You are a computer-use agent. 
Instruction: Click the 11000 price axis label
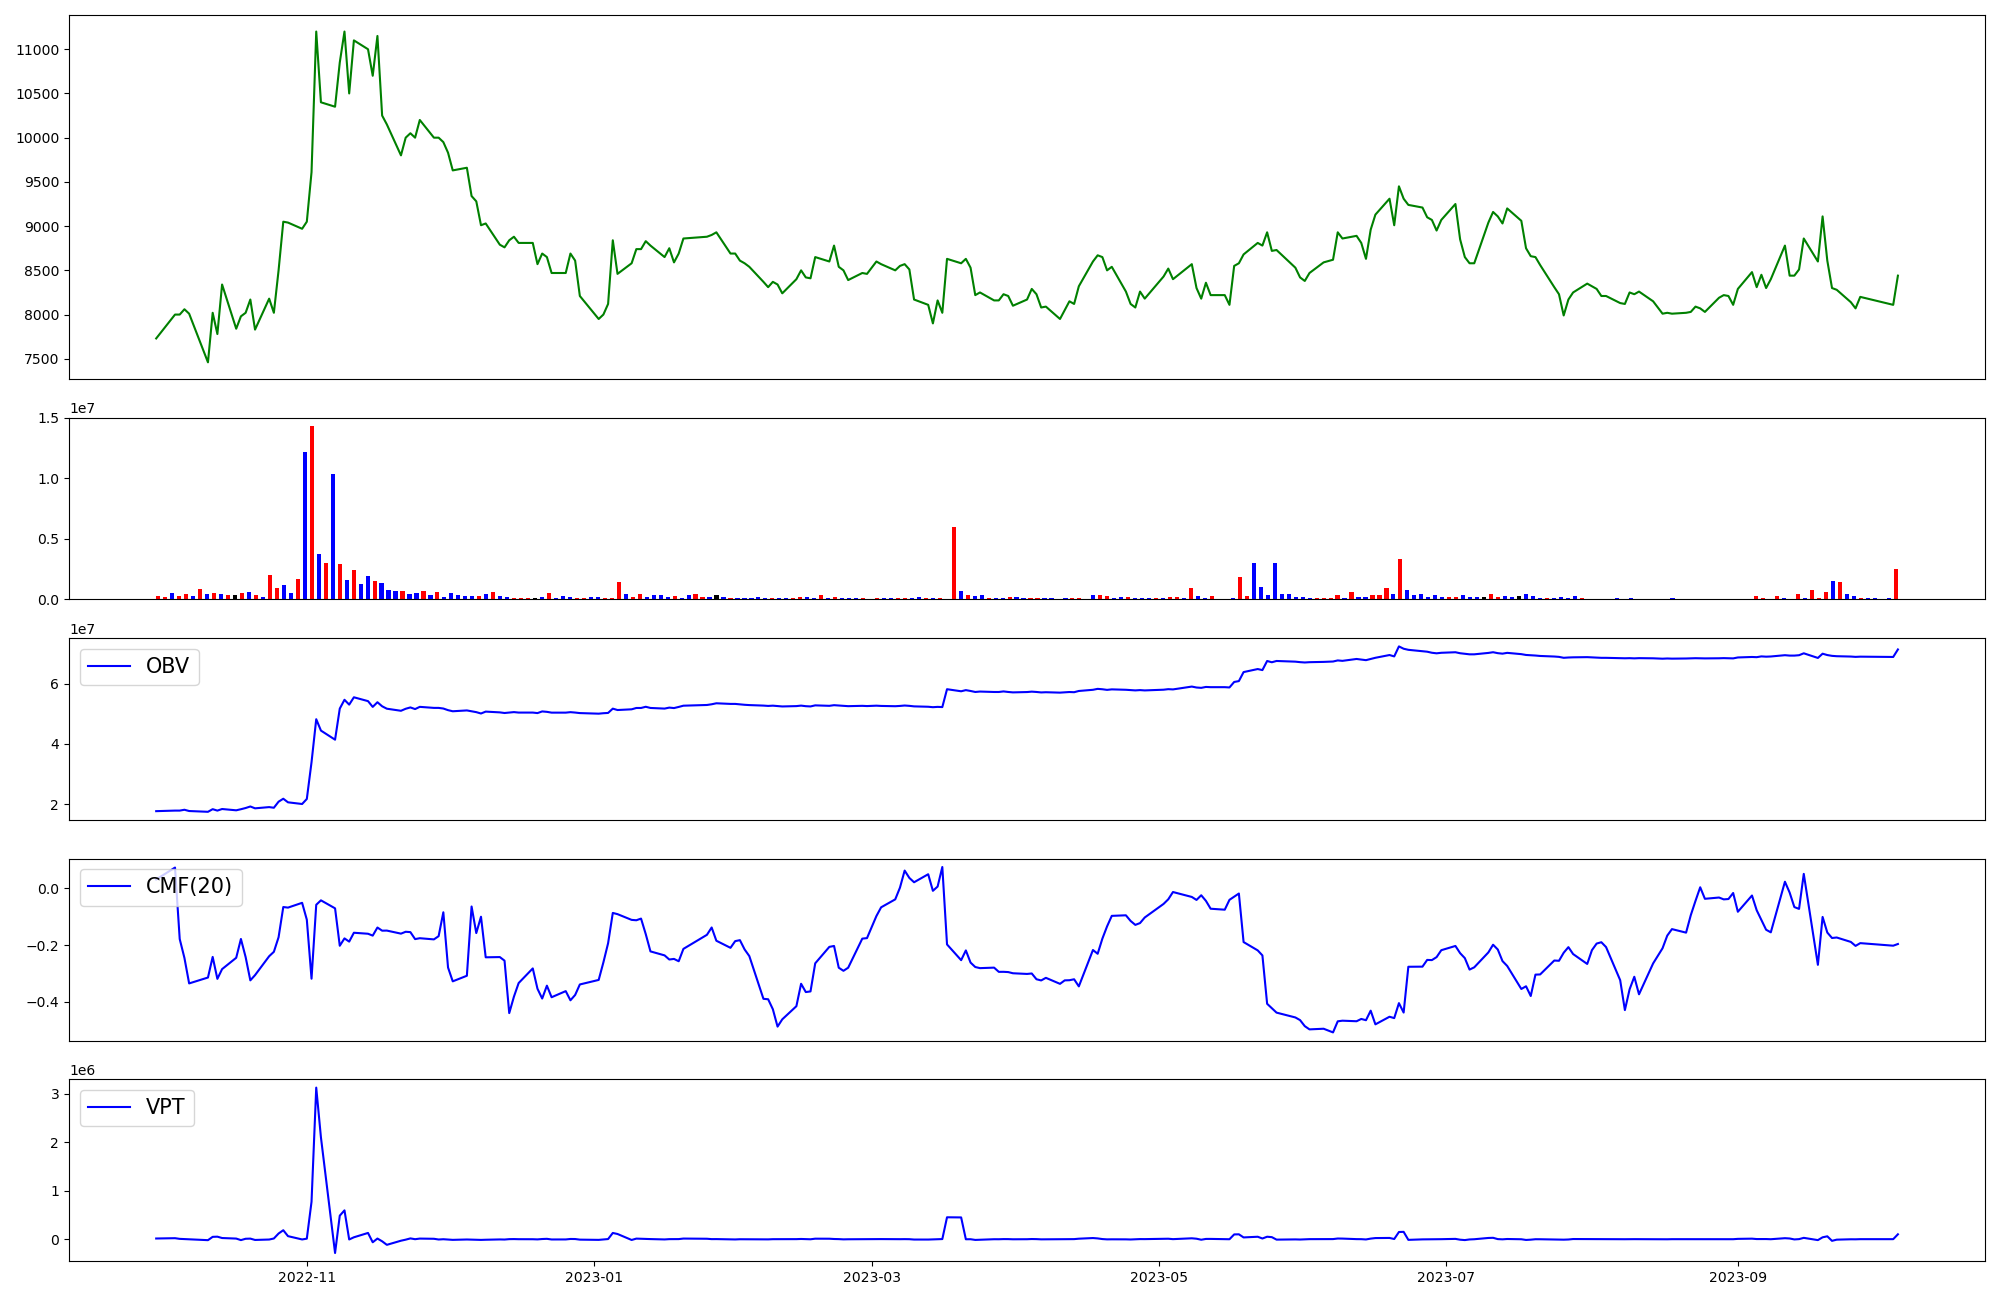pyautogui.click(x=38, y=50)
